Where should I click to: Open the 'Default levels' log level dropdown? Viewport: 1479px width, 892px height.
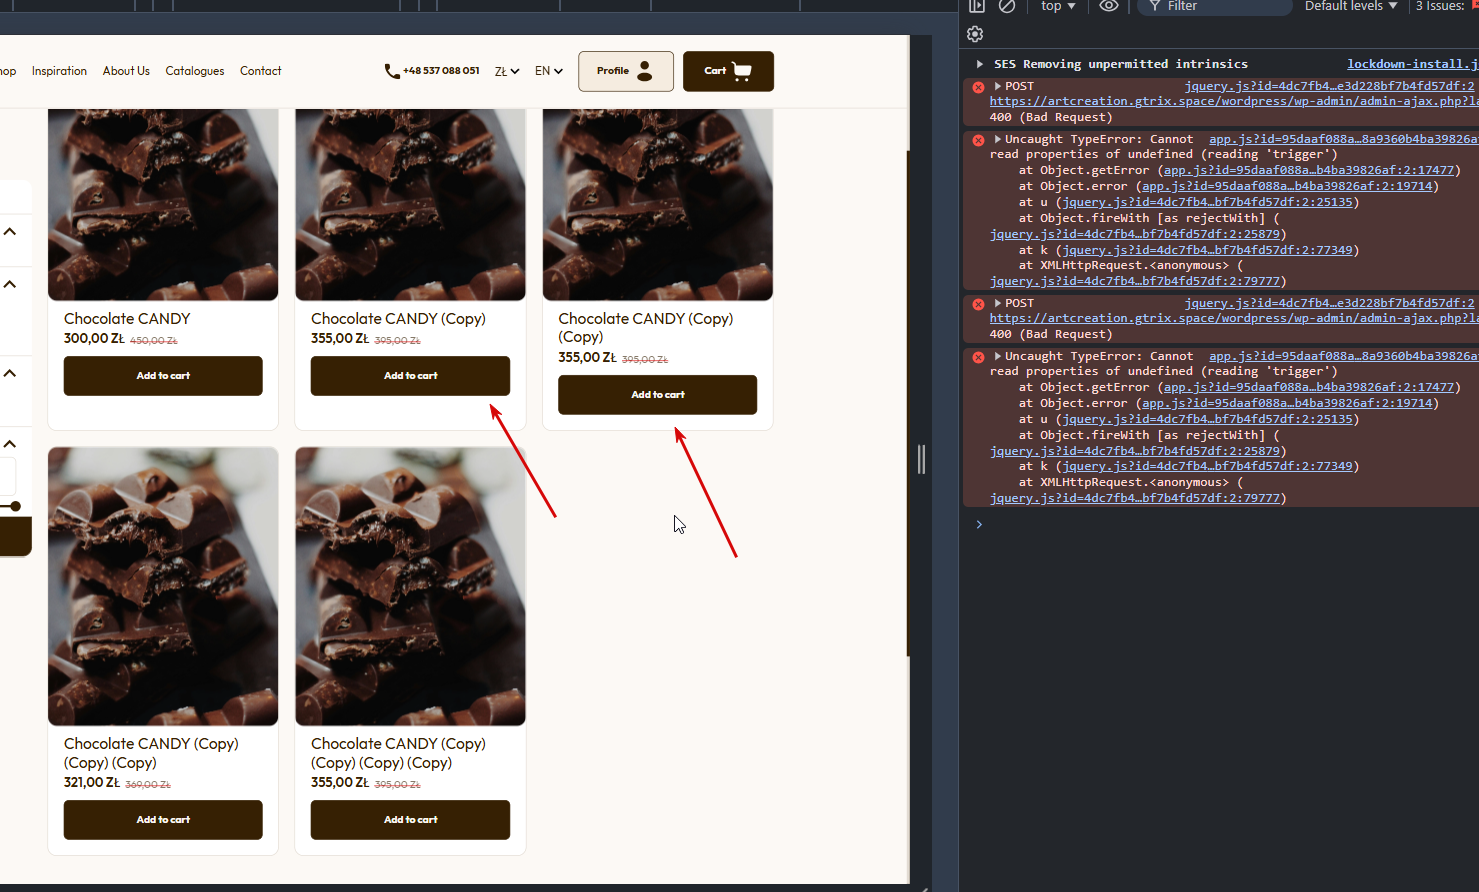point(1351,6)
